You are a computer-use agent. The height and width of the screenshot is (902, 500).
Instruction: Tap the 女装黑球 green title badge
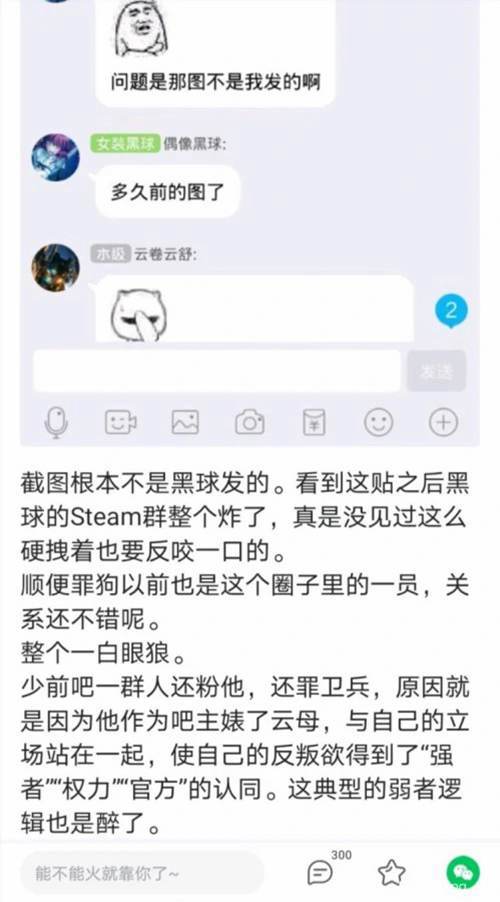(125, 143)
